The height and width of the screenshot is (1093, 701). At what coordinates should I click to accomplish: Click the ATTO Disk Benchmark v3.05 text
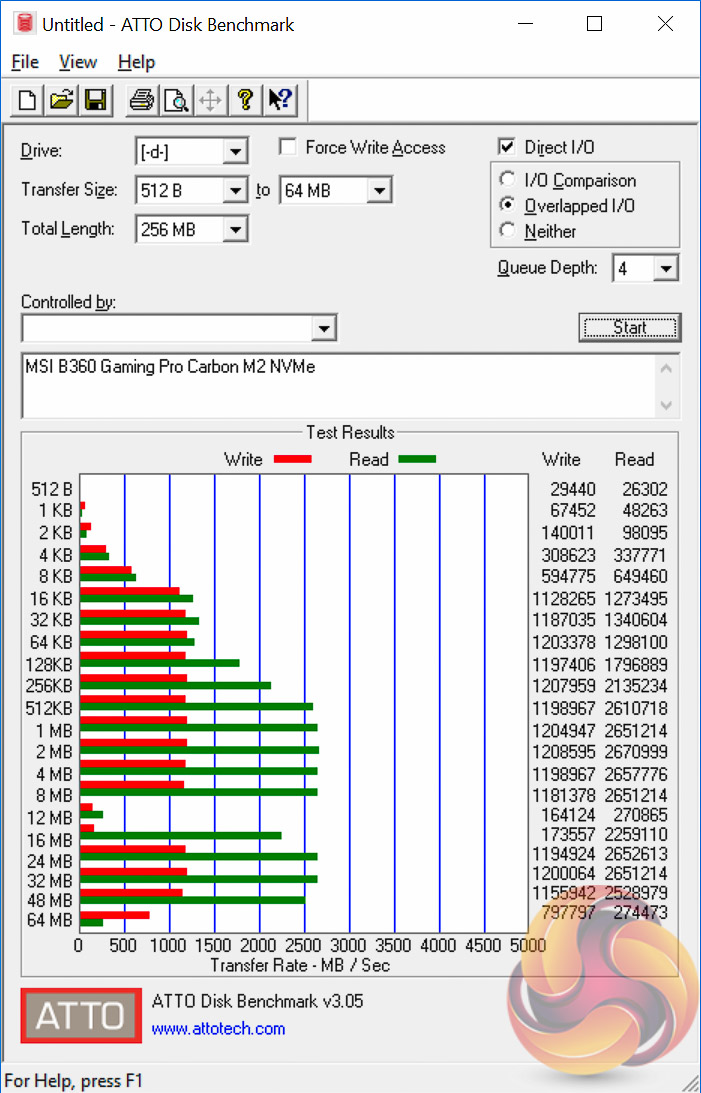pos(257,1002)
